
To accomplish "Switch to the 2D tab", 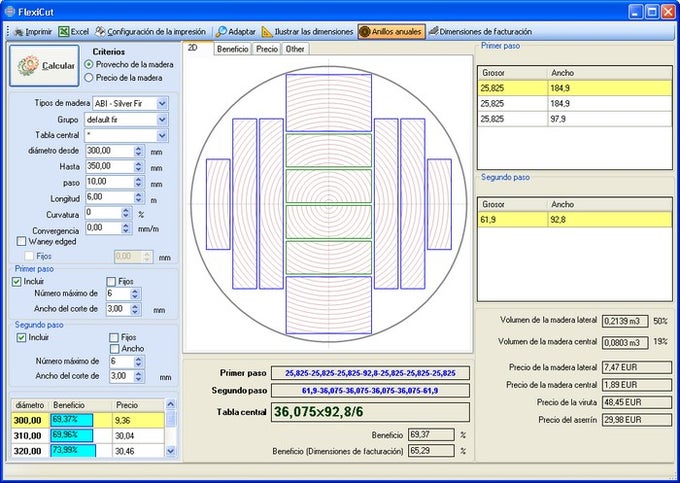I will [198, 49].
